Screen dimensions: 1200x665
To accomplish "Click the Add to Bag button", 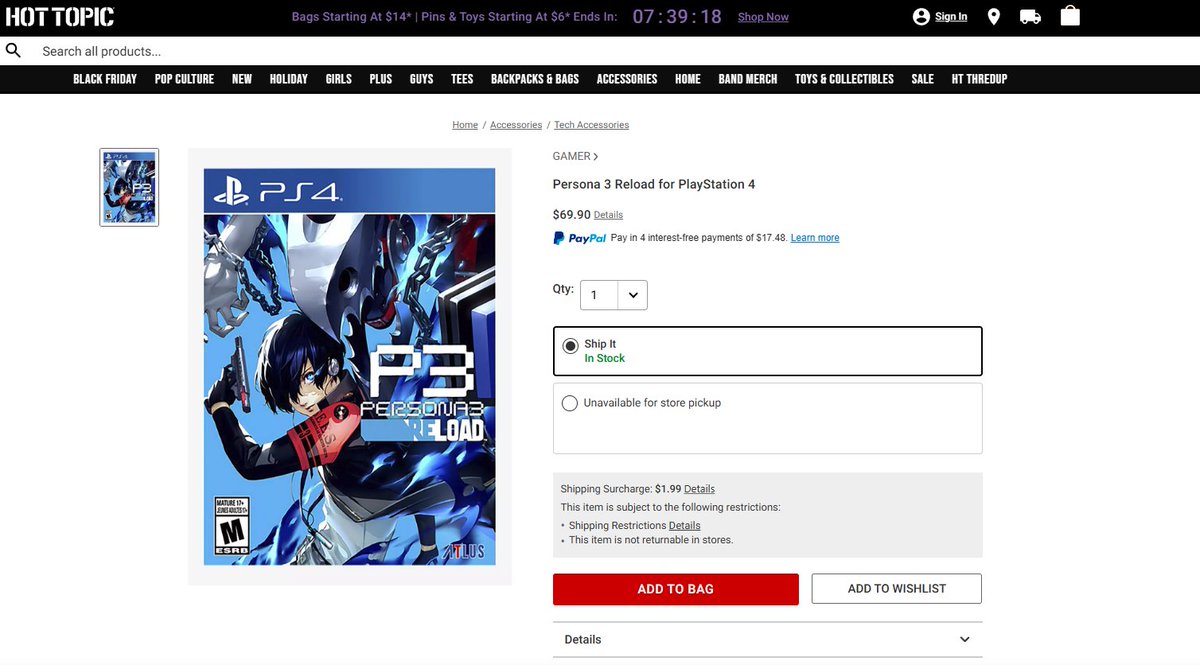I will pos(676,589).
